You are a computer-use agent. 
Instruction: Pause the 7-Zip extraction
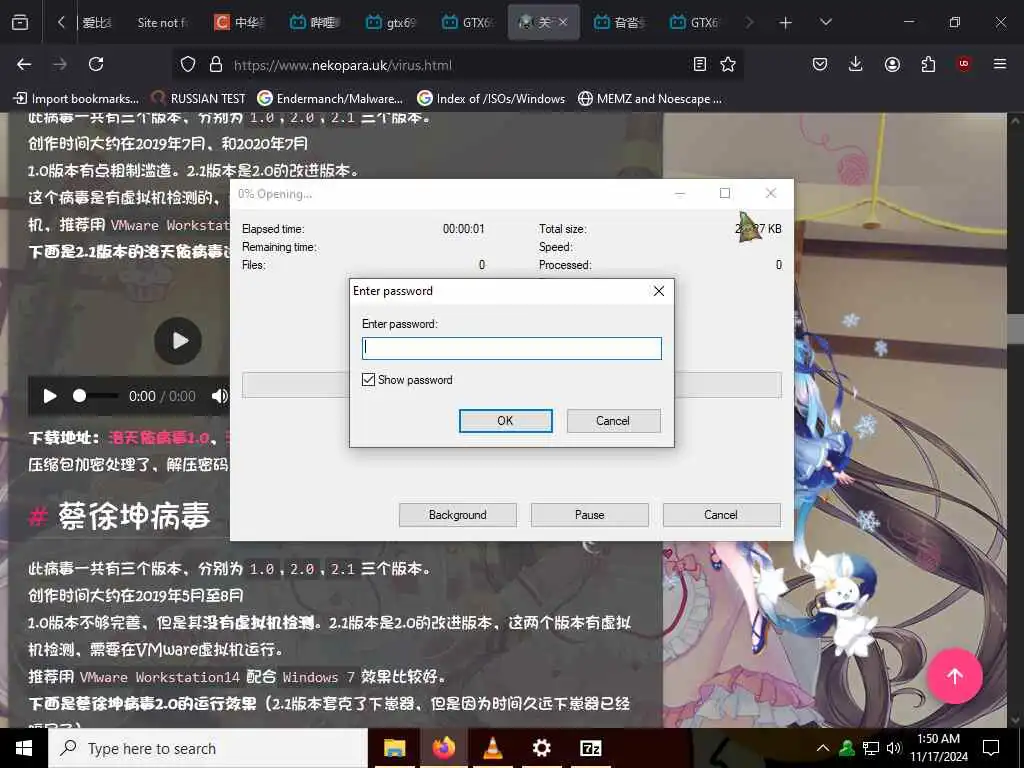(x=589, y=515)
